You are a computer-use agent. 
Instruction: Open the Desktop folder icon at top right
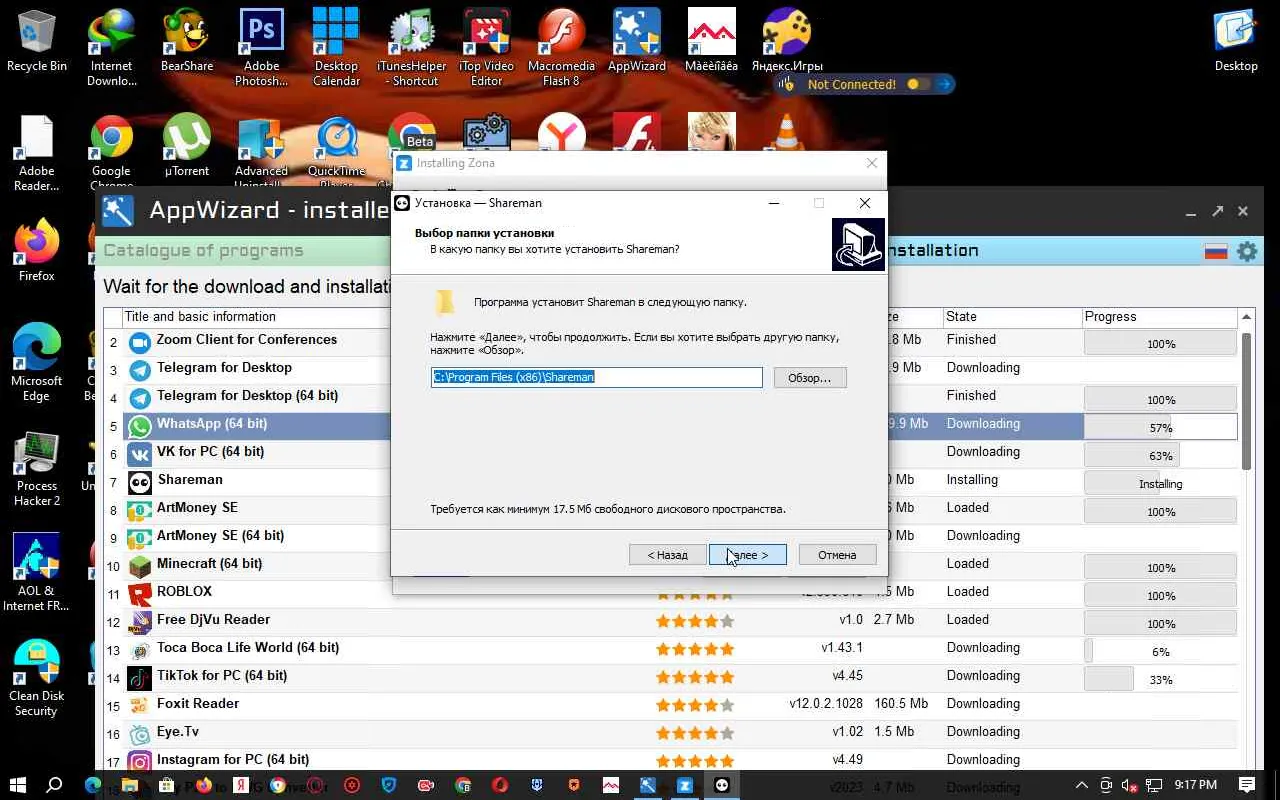pos(1236,40)
